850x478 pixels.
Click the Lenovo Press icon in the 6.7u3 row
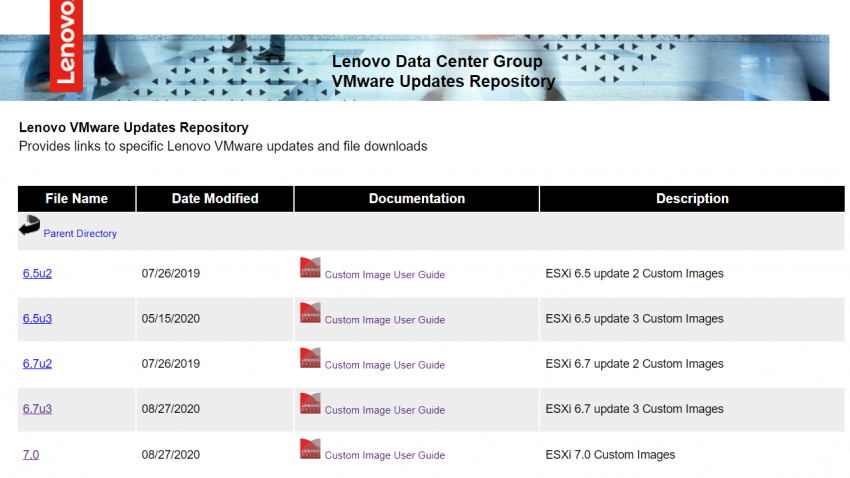click(310, 403)
